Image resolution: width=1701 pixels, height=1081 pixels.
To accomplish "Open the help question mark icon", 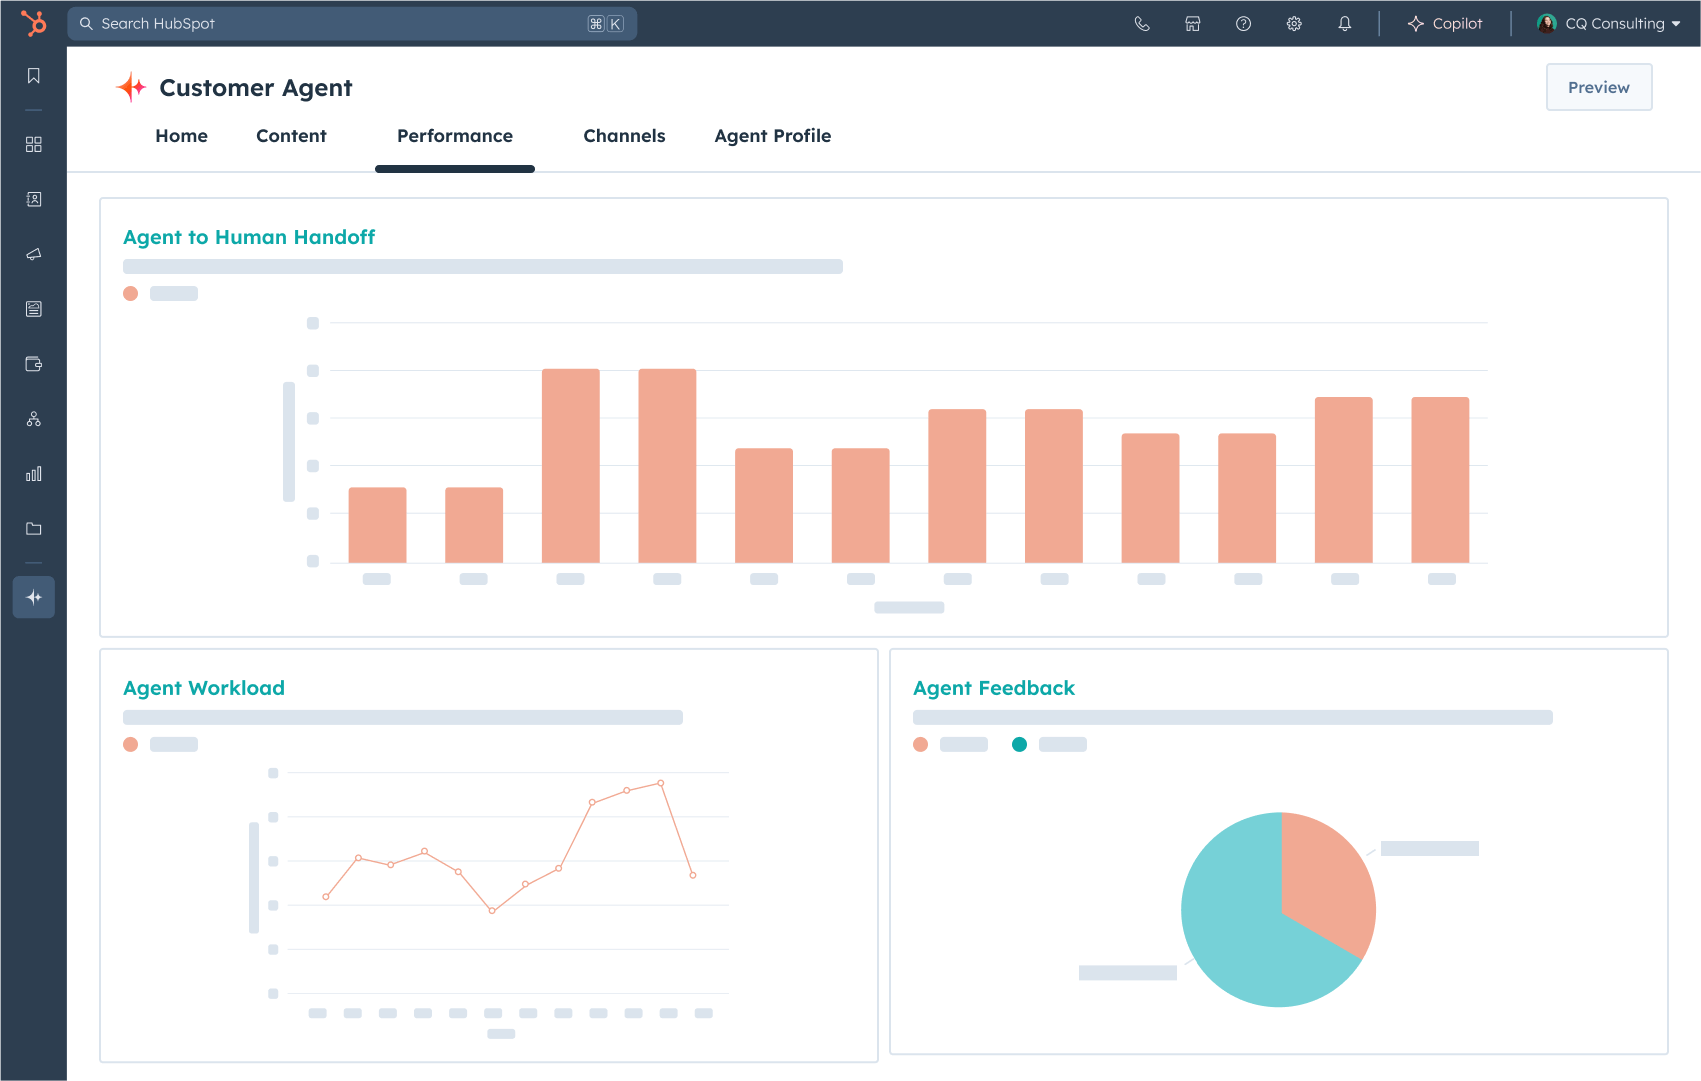I will coord(1243,24).
